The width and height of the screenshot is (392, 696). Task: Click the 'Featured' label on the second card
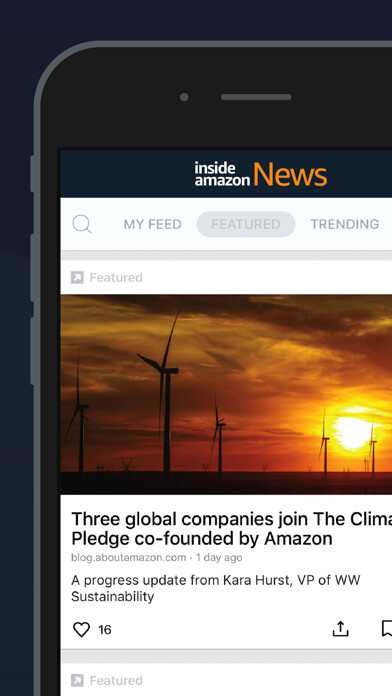pos(116,680)
